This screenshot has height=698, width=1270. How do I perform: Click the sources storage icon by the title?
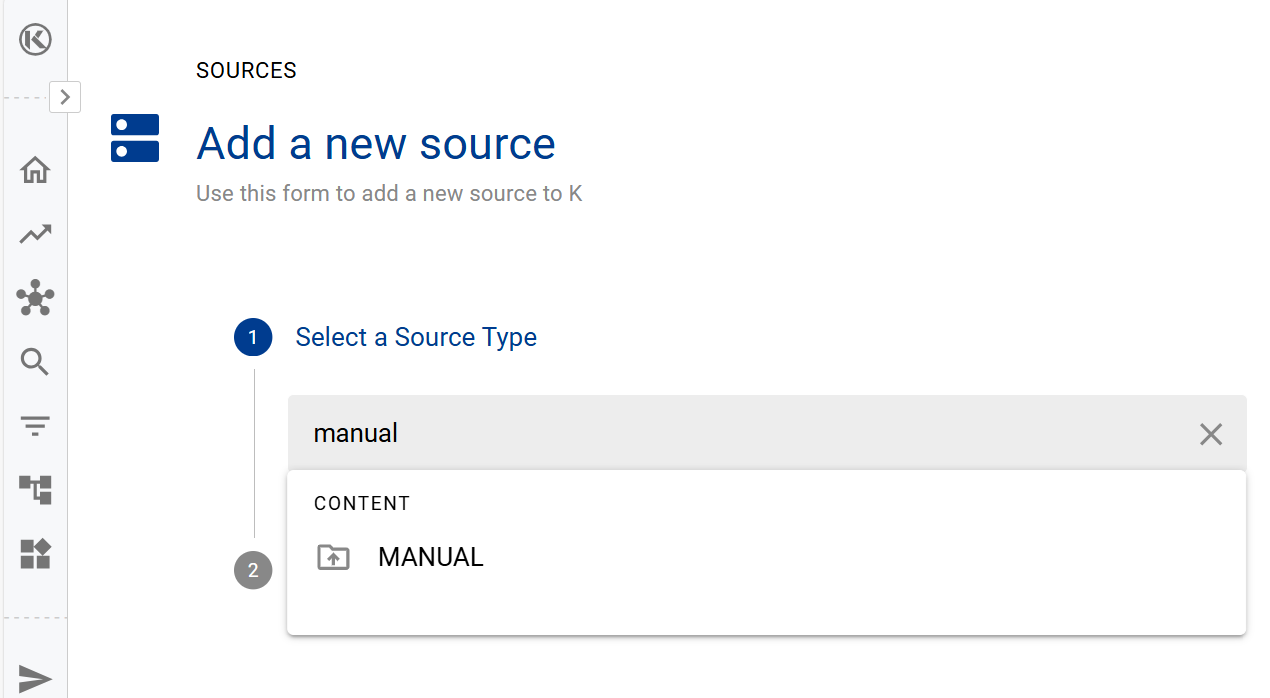click(x=135, y=138)
